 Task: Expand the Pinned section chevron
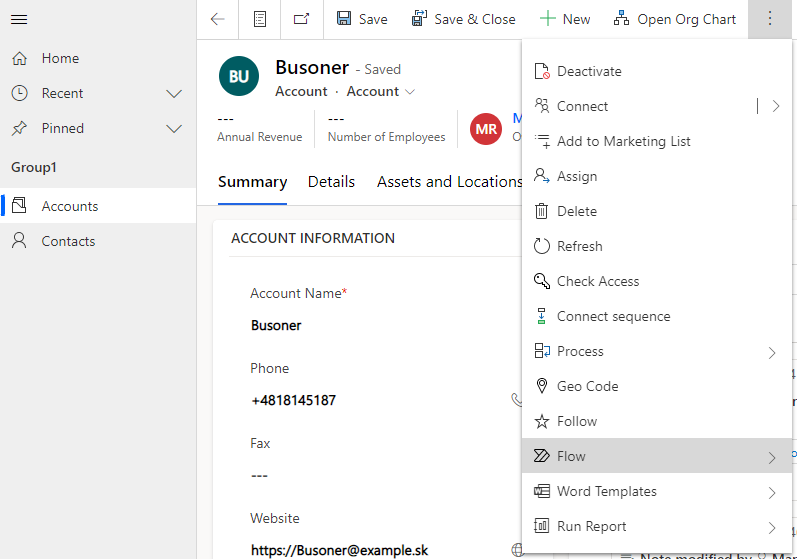click(174, 129)
